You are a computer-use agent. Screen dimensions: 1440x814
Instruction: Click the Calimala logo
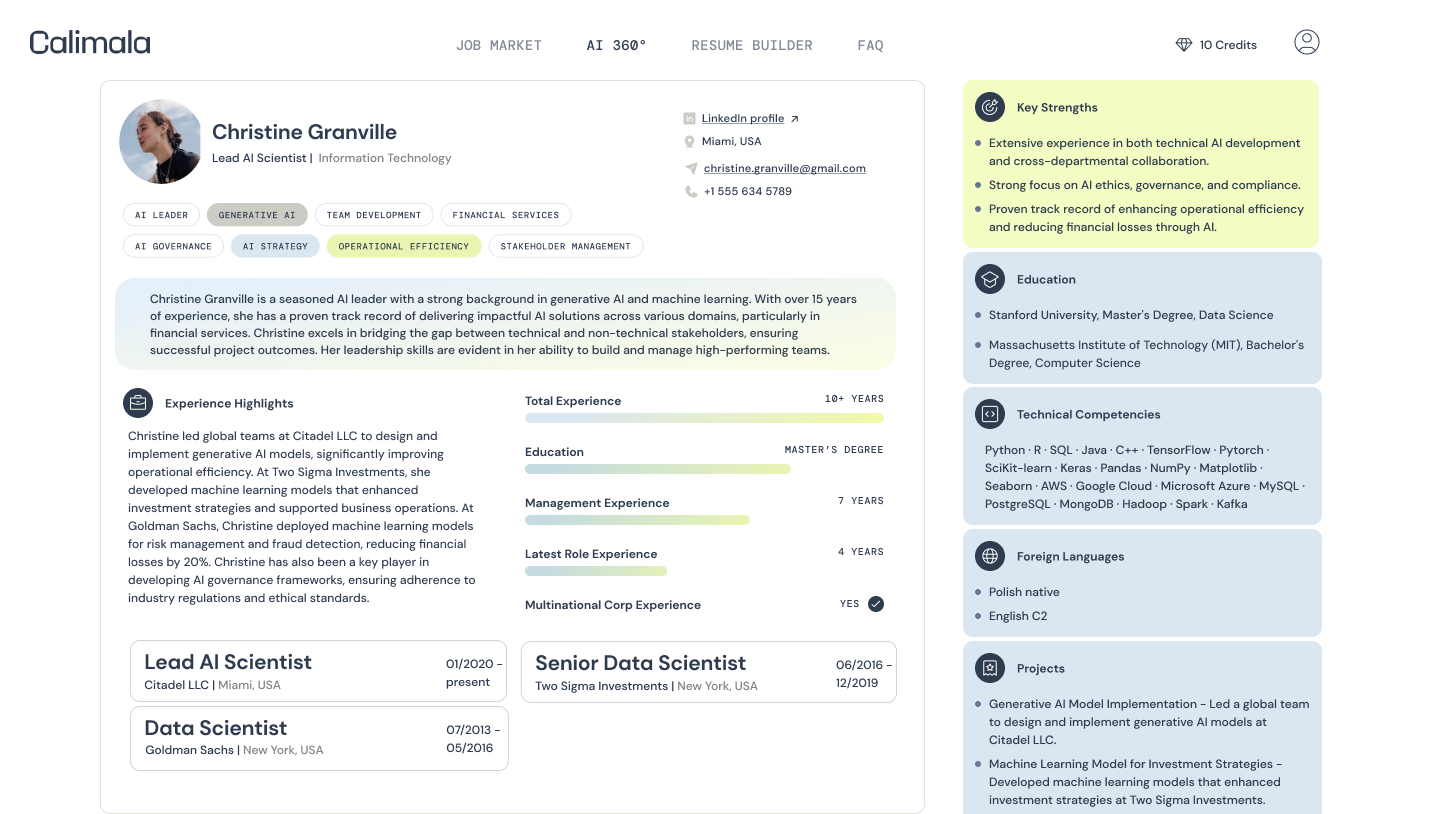tap(90, 43)
